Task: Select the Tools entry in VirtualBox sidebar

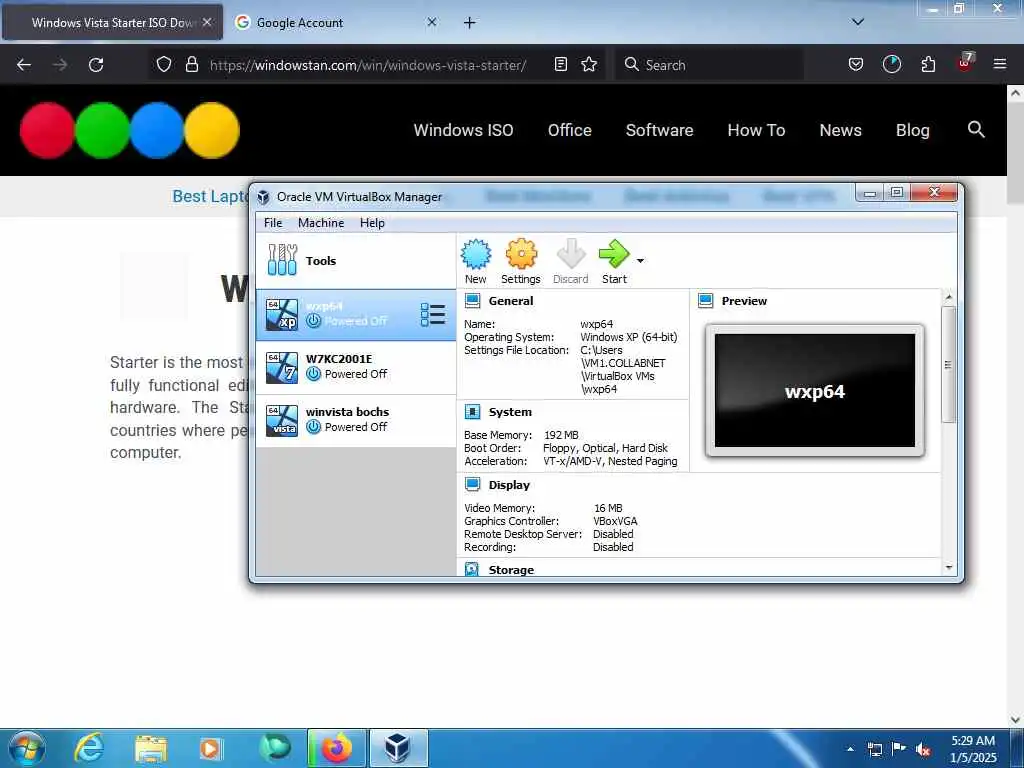Action: point(356,261)
